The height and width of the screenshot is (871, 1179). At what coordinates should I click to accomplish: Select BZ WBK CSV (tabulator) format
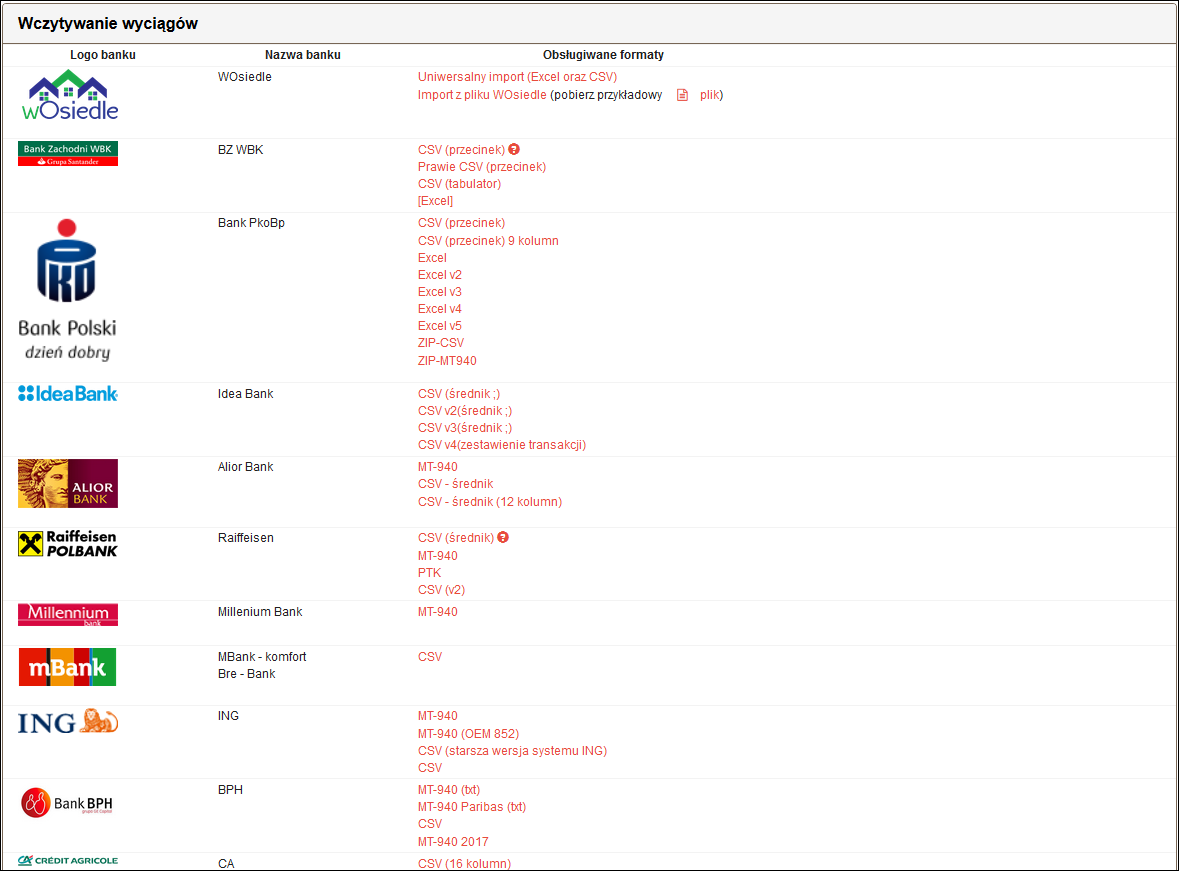pos(459,184)
